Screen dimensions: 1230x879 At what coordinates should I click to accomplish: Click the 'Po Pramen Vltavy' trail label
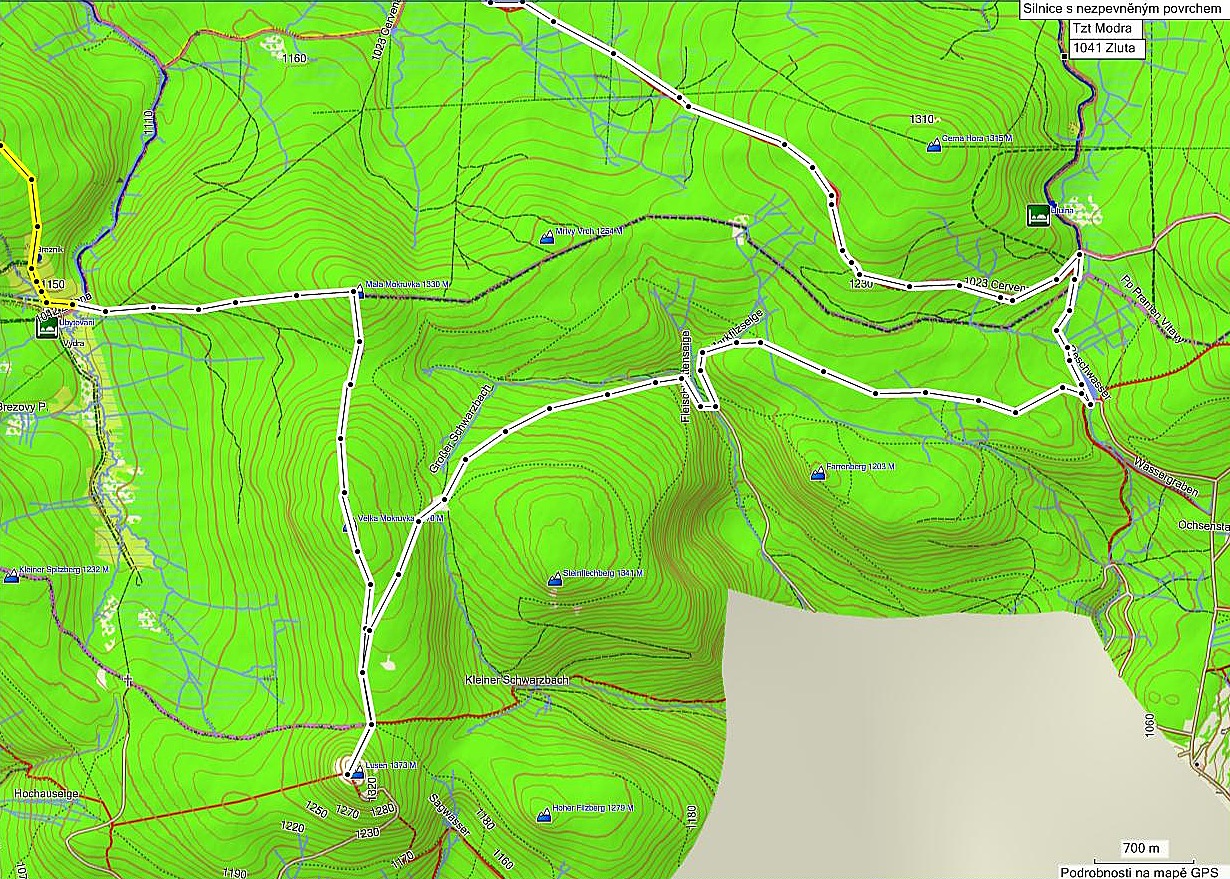coord(1152,309)
